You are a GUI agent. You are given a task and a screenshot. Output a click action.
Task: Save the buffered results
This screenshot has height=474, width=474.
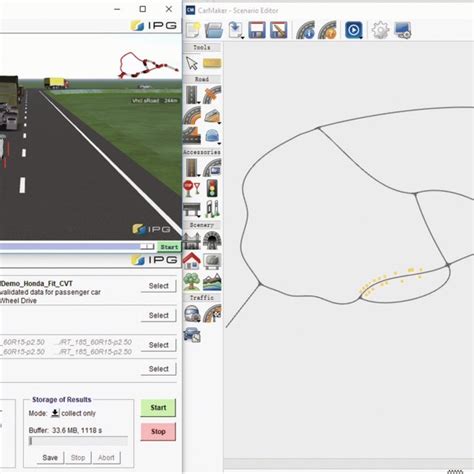pos(50,458)
